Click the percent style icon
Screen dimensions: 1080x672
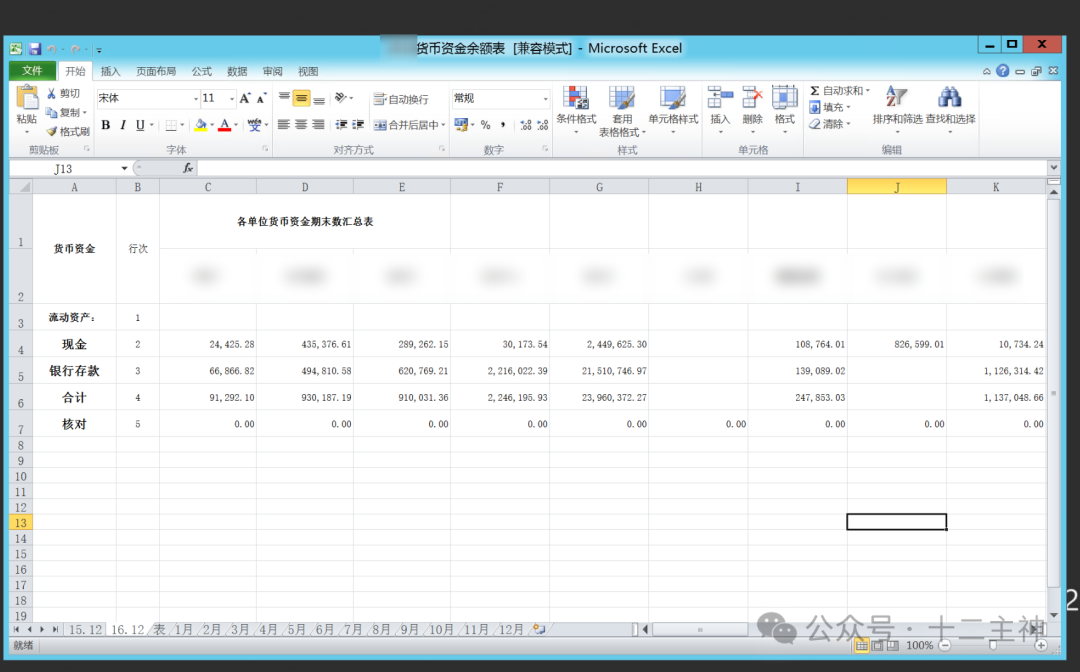point(485,125)
